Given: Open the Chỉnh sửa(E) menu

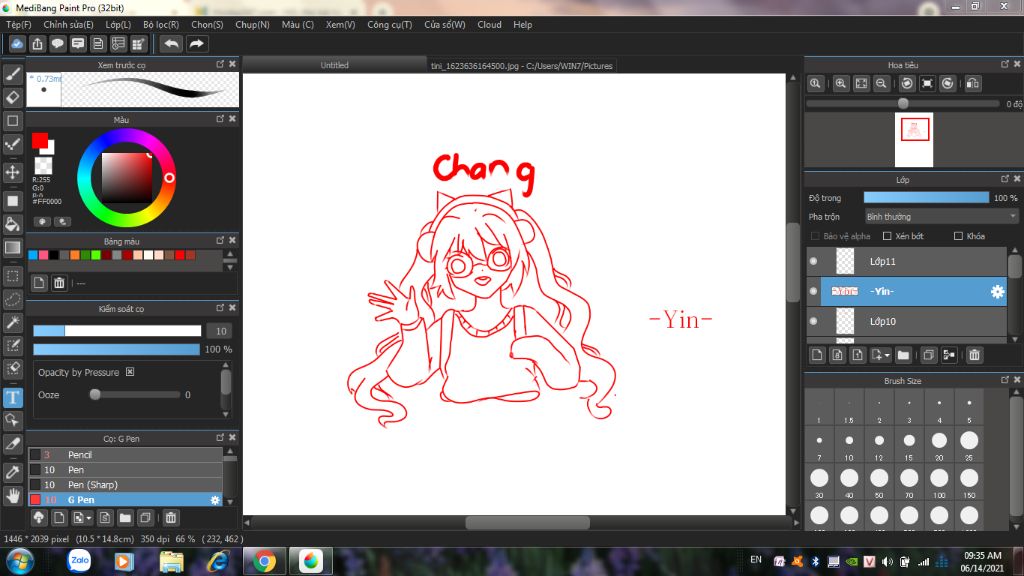Looking at the screenshot, I should 69,25.
